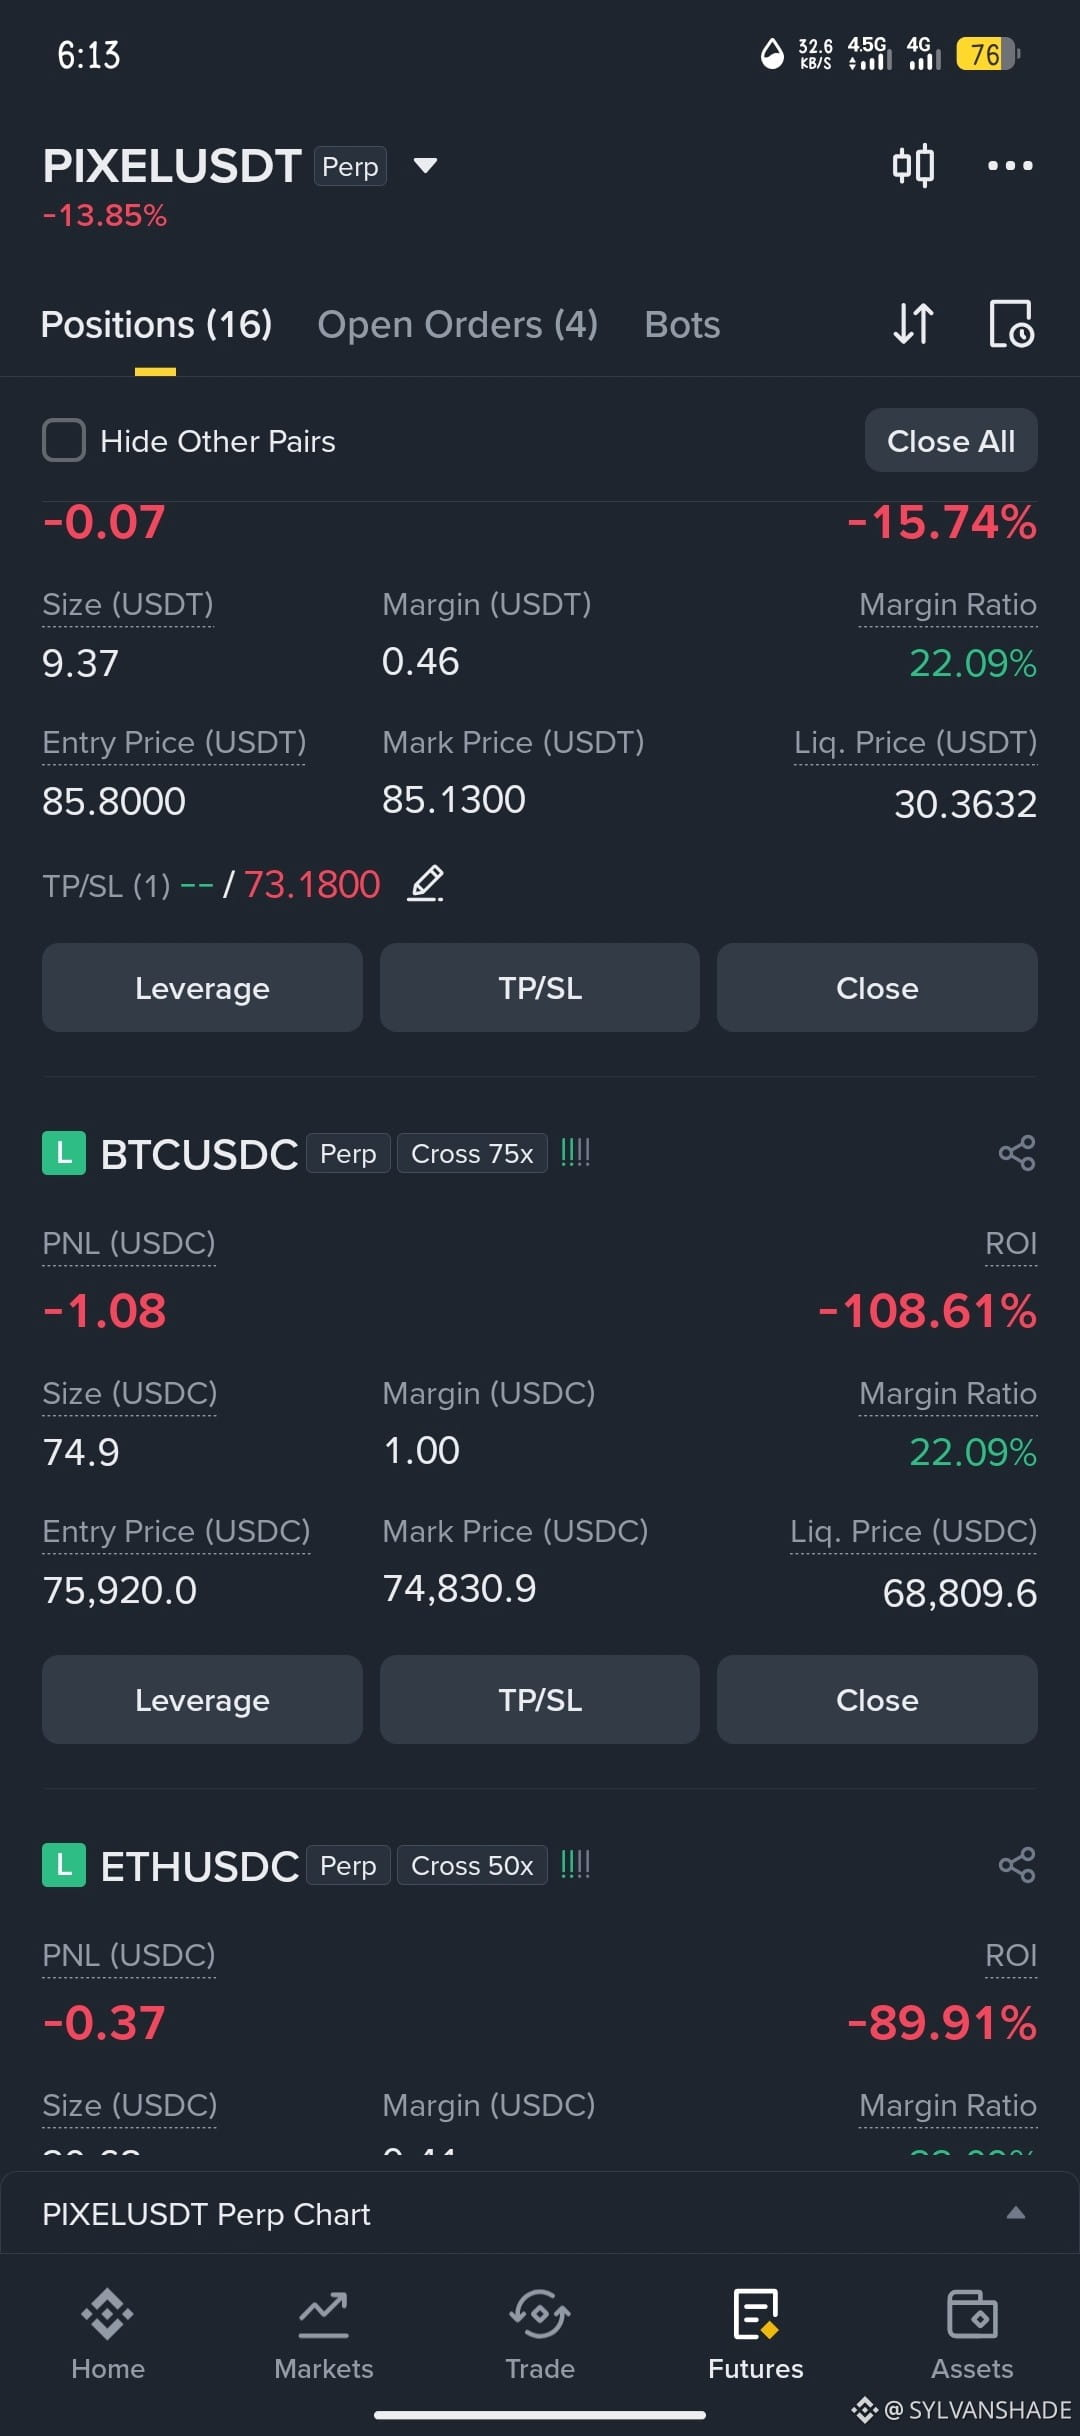Switch to the Open Orders (4) tab
This screenshot has height=2436, width=1080.
coord(457,325)
